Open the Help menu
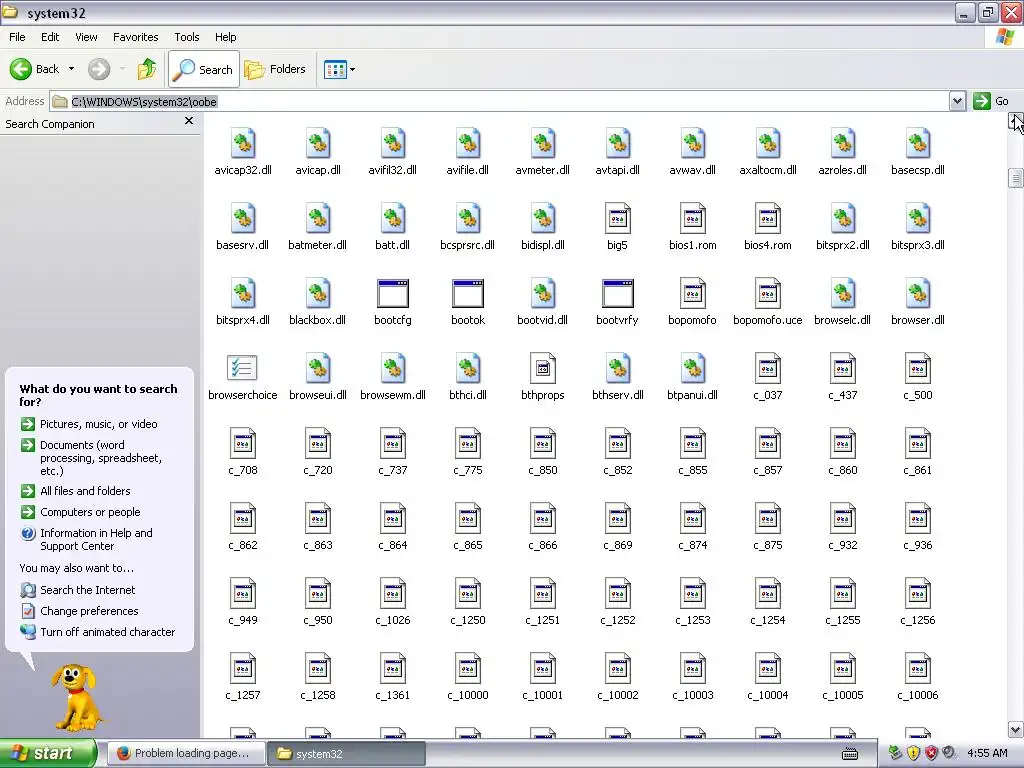Image resolution: width=1024 pixels, height=768 pixels. 225,37
